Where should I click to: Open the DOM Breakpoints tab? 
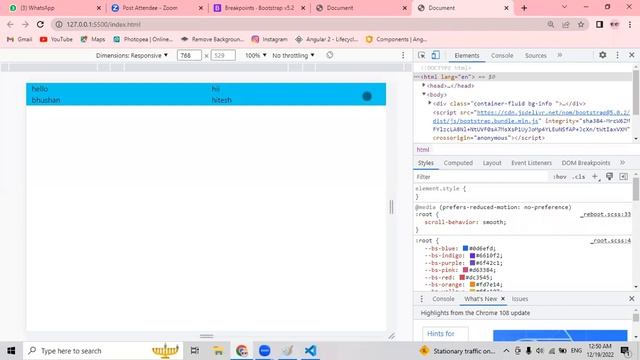coord(586,163)
